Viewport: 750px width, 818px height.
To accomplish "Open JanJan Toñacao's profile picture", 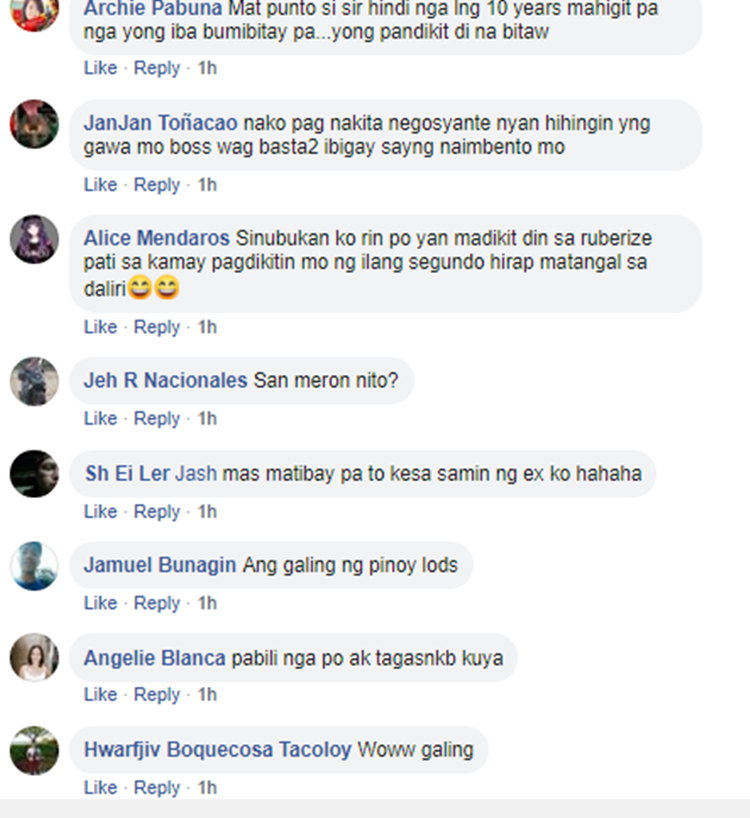I will pos(34,124).
